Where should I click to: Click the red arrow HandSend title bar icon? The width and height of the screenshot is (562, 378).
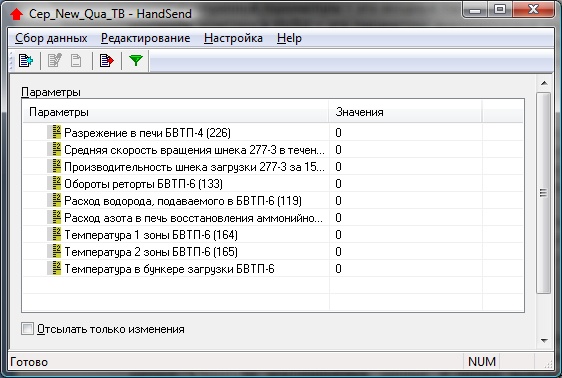coord(16,14)
